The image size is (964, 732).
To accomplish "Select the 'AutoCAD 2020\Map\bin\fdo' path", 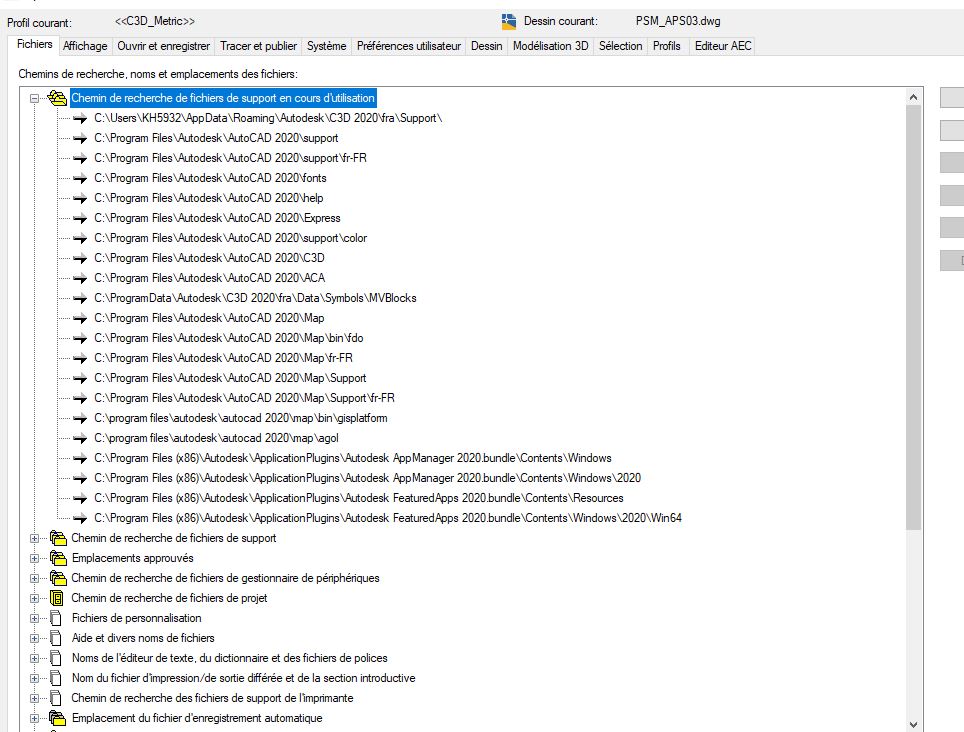I will (x=229, y=338).
